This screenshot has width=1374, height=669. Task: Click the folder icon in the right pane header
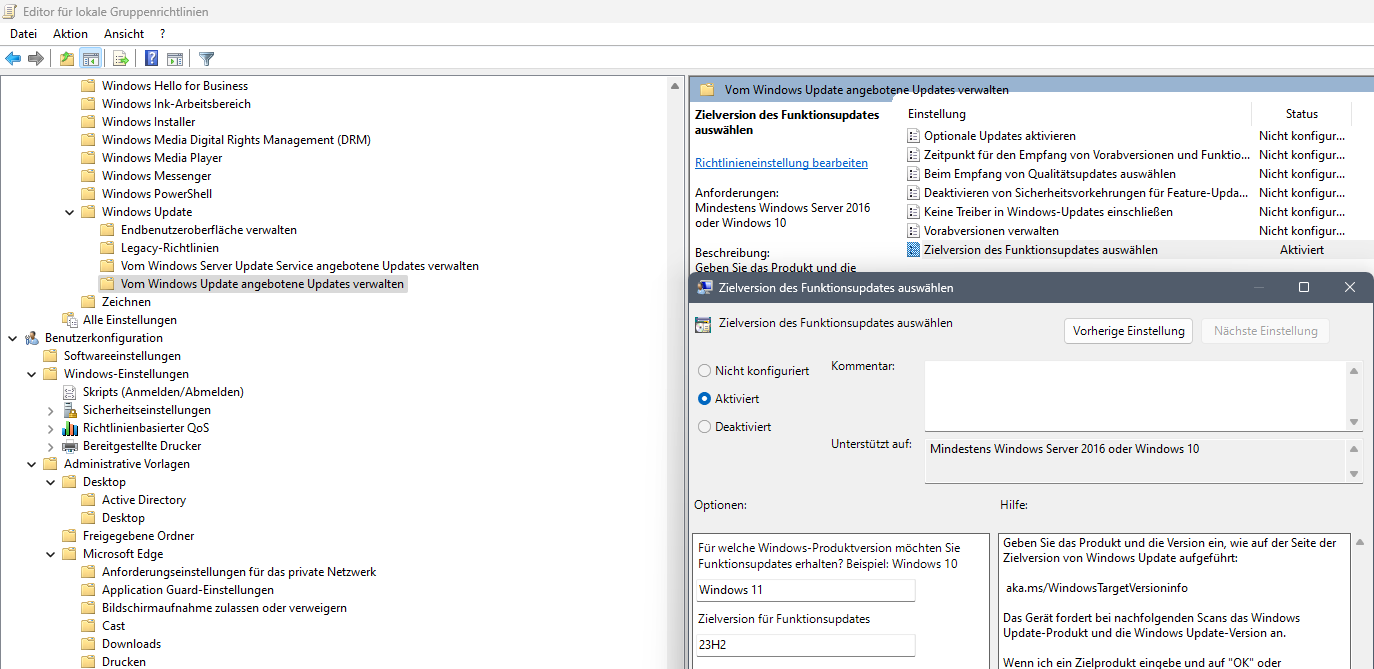[x=706, y=89]
